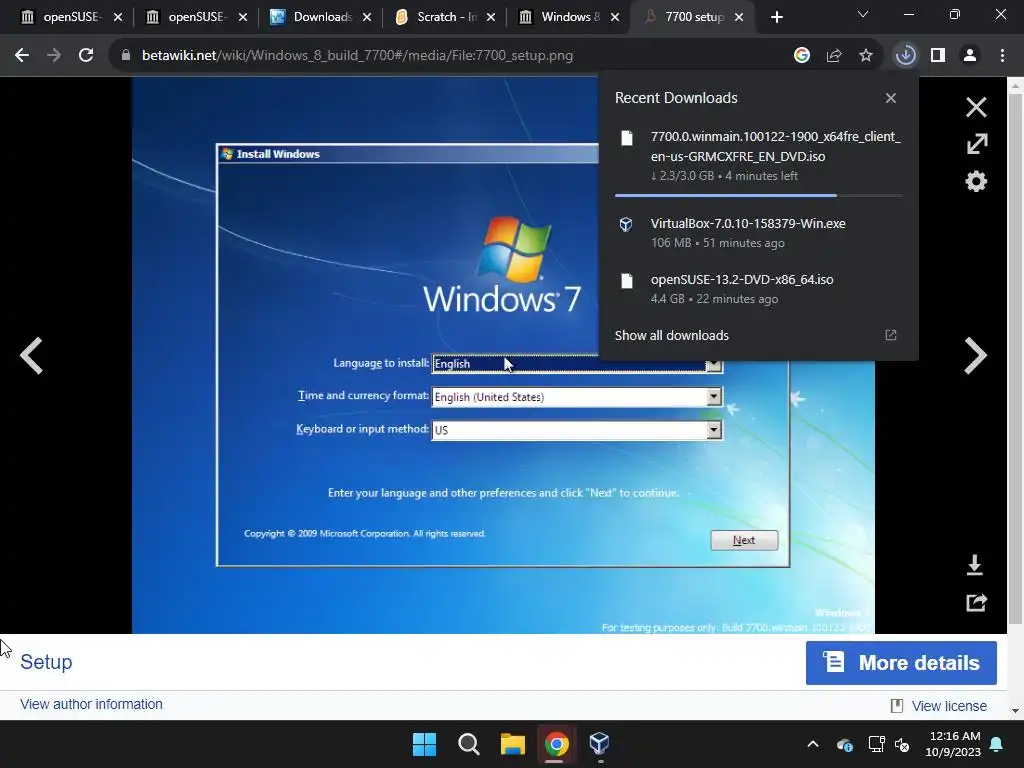This screenshot has width=1024, height=768.
Task: Enter fullscreen with the expand arrows icon
Action: point(976,144)
